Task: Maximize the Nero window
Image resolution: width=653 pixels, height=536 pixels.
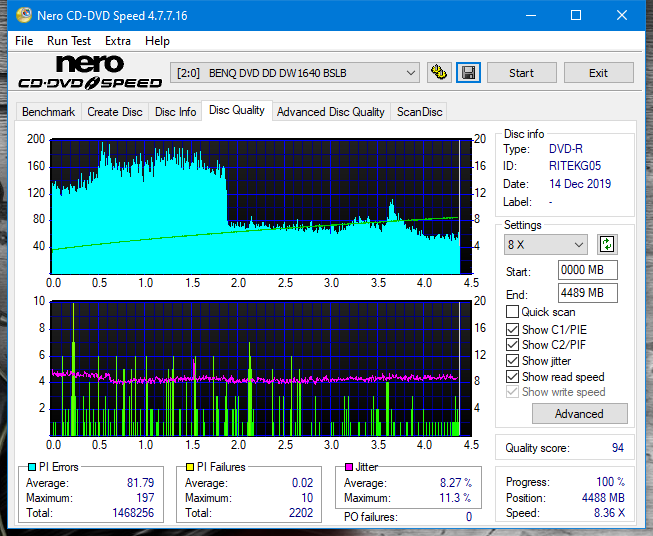Action: pyautogui.click(x=576, y=15)
